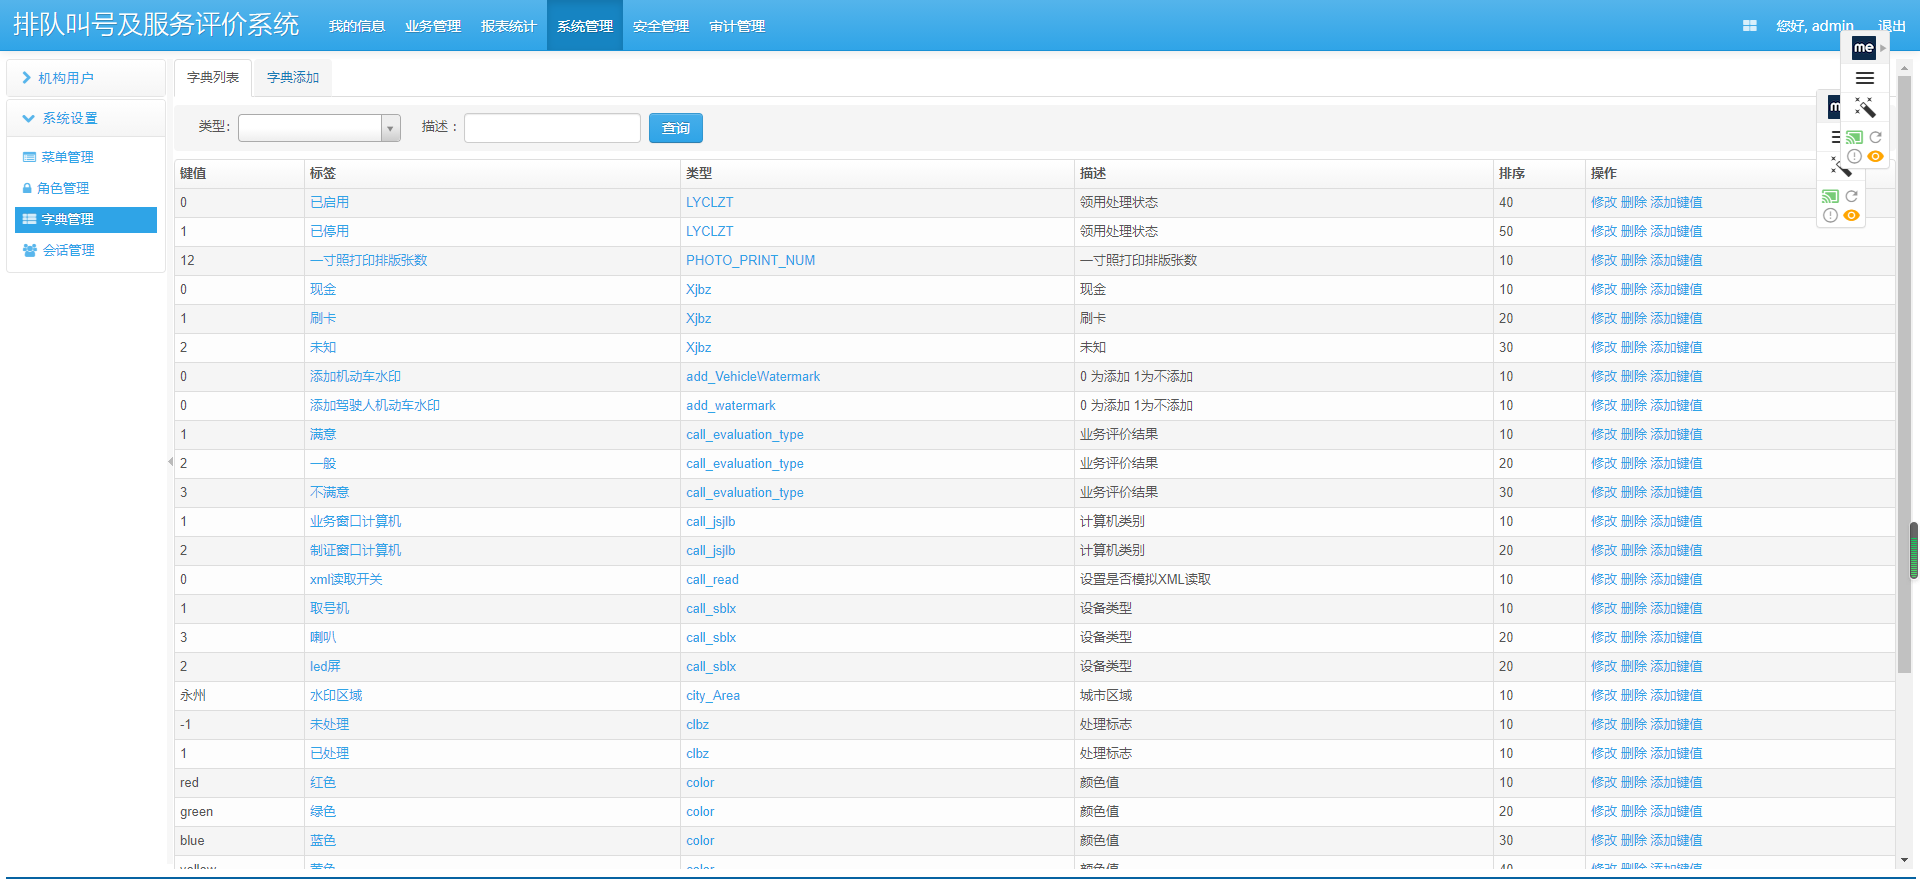The image size is (1920, 880).
Task: Click the 'me' logo on the upper floating widget
Action: pyautogui.click(x=1864, y=47)
